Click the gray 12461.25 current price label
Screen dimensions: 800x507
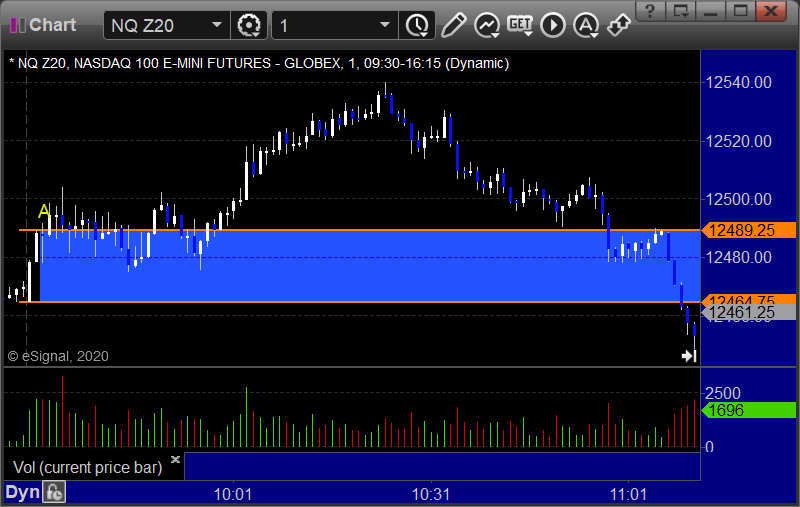click(x=748, y=312)
